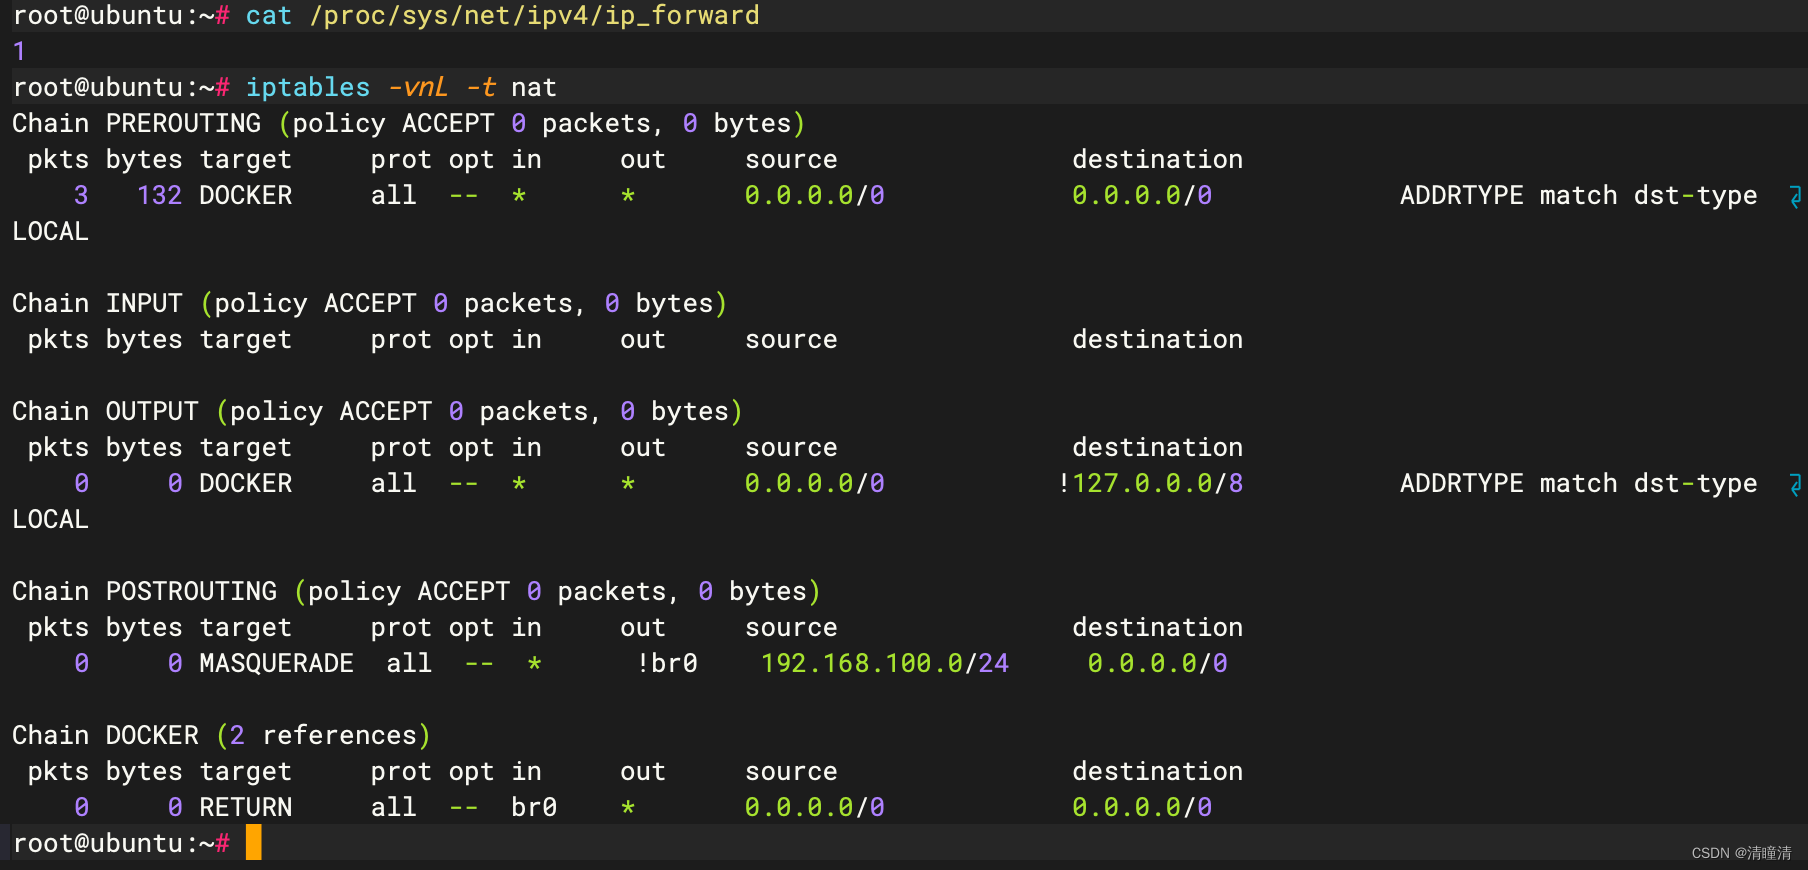The height and width of the screenshot is (870, 1808).
Task: Click the Chain INPUT header line
Action: pos(369,304)
